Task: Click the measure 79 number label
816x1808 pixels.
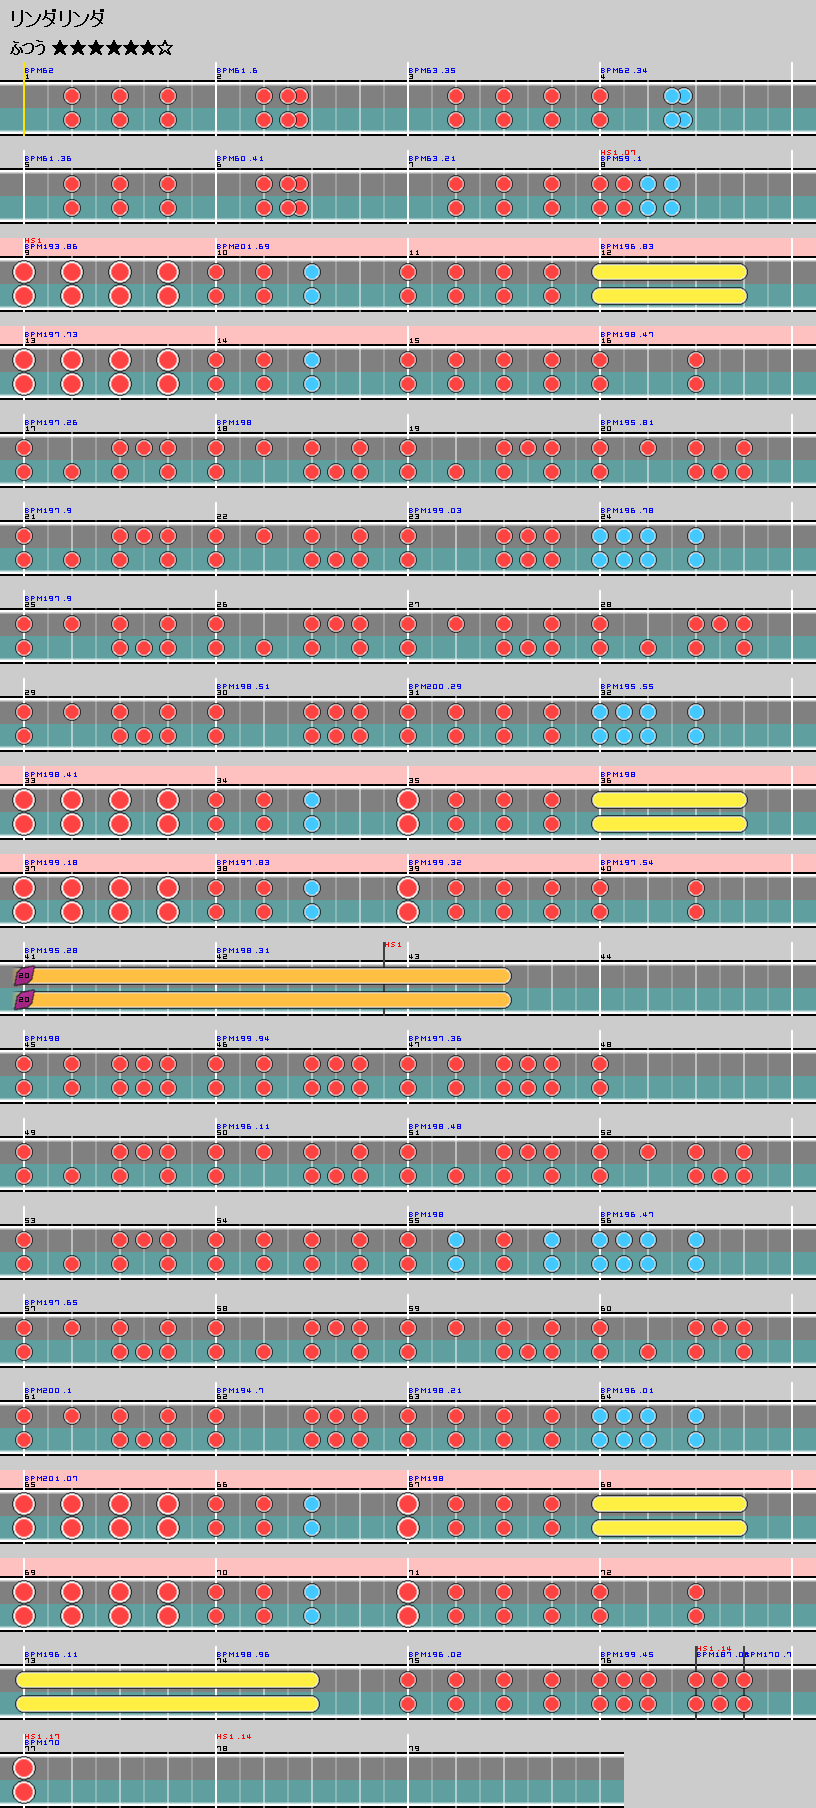Action: coord(414,1749)
